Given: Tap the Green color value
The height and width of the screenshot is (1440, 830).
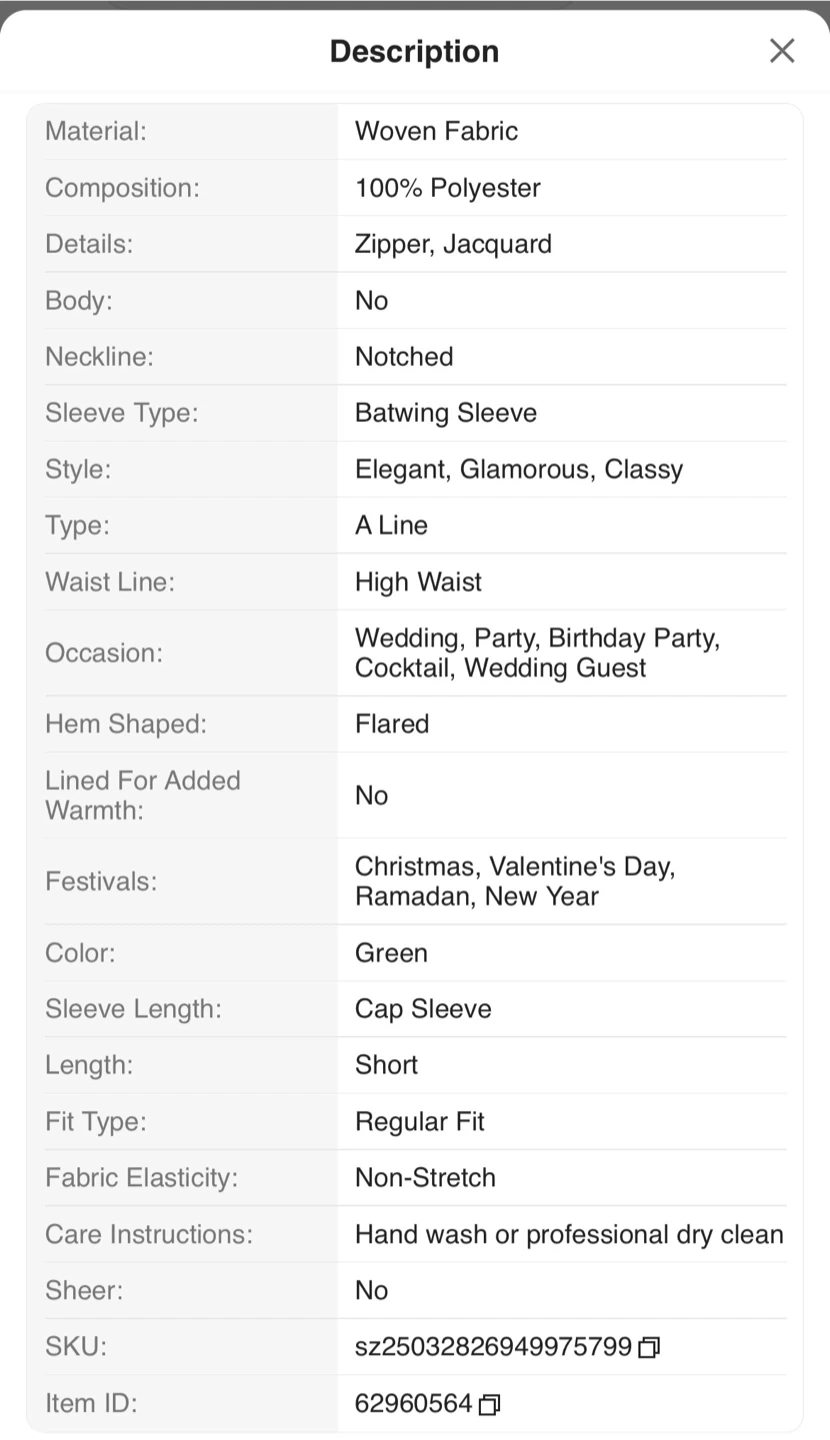Looking at the screenshot, I should pyautogui.click(x=391, y=953).
